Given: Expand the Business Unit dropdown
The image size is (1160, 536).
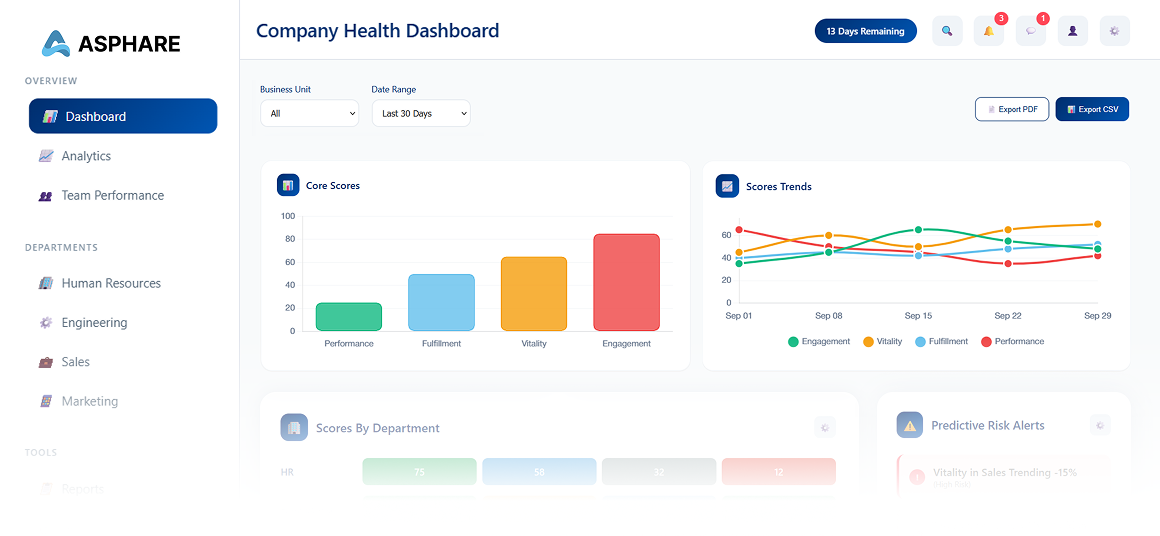Looking at the screenshot, I should pyautogui.click(x=309, y=113).
